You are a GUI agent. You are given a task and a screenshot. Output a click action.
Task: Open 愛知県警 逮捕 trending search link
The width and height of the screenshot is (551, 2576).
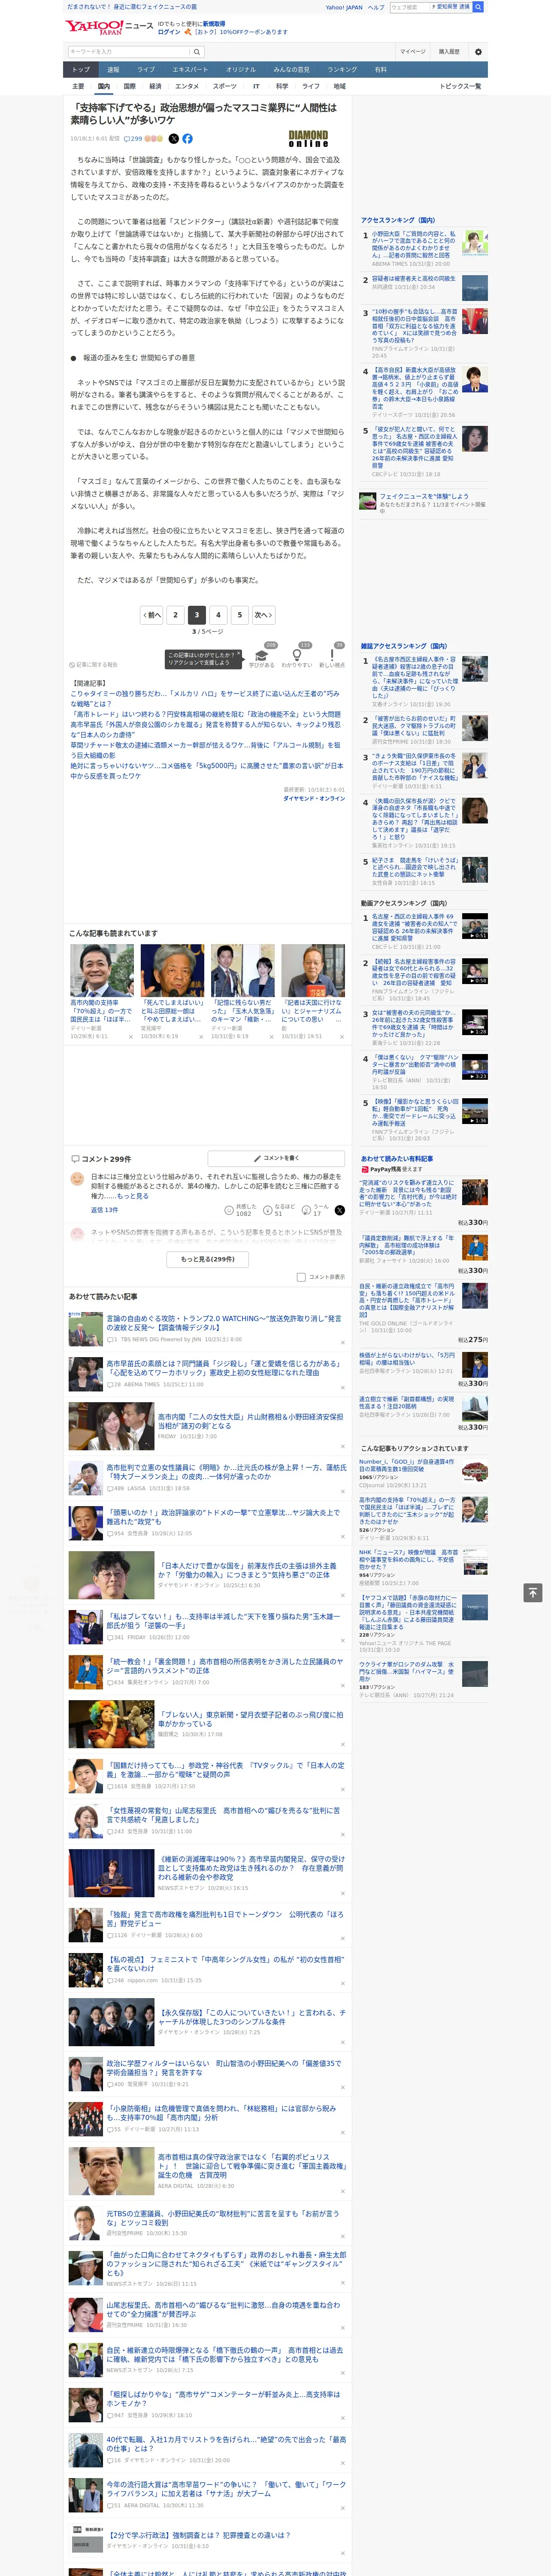(x=453, y=7)
